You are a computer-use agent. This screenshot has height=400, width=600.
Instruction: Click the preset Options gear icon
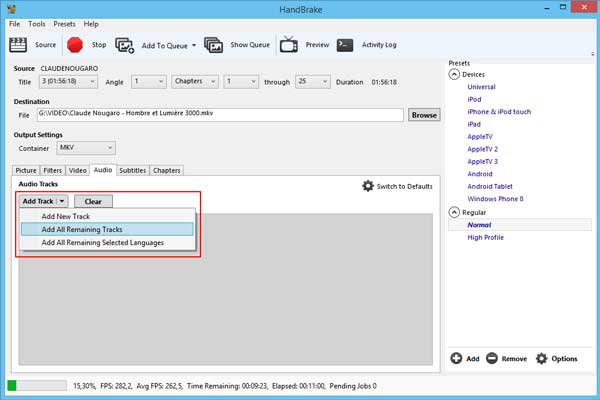[541, 358]
